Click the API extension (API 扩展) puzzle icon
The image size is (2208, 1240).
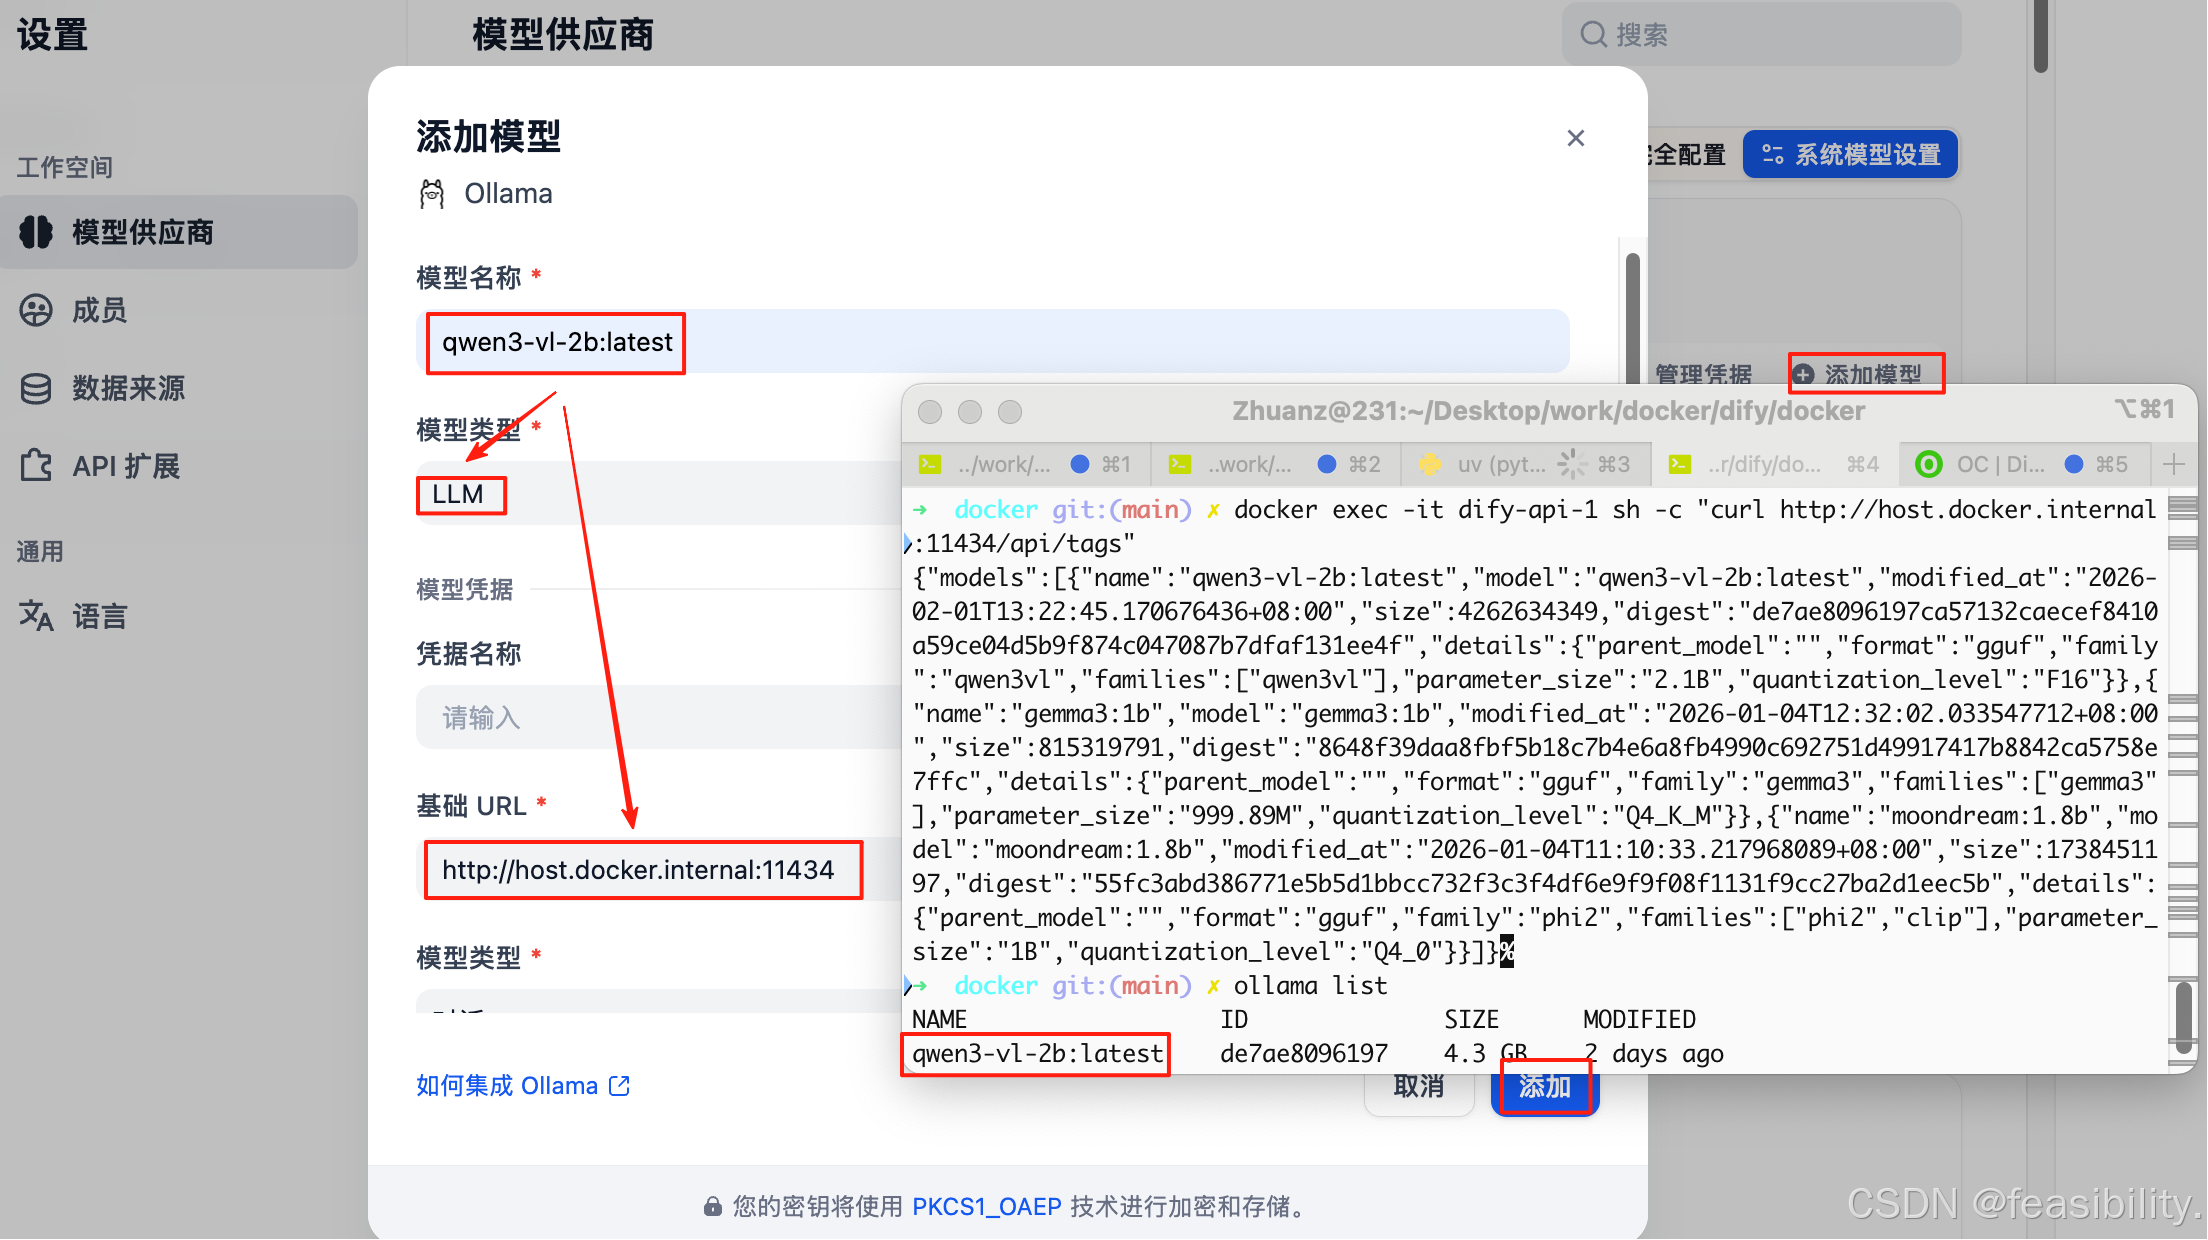tap(36, 466)
